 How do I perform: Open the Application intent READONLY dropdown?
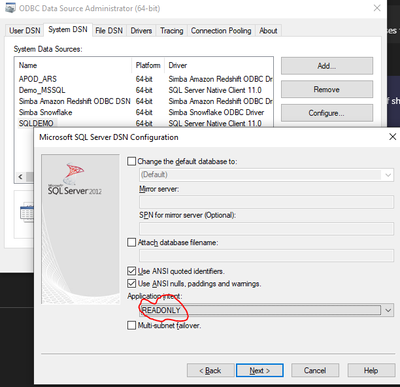266,310
